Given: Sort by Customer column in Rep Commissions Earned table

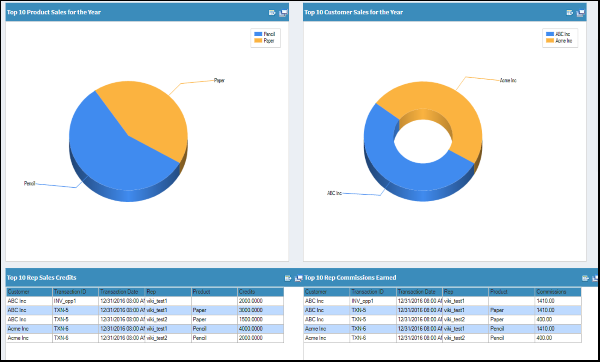Looking at the screenshot, I should point(327,292).
